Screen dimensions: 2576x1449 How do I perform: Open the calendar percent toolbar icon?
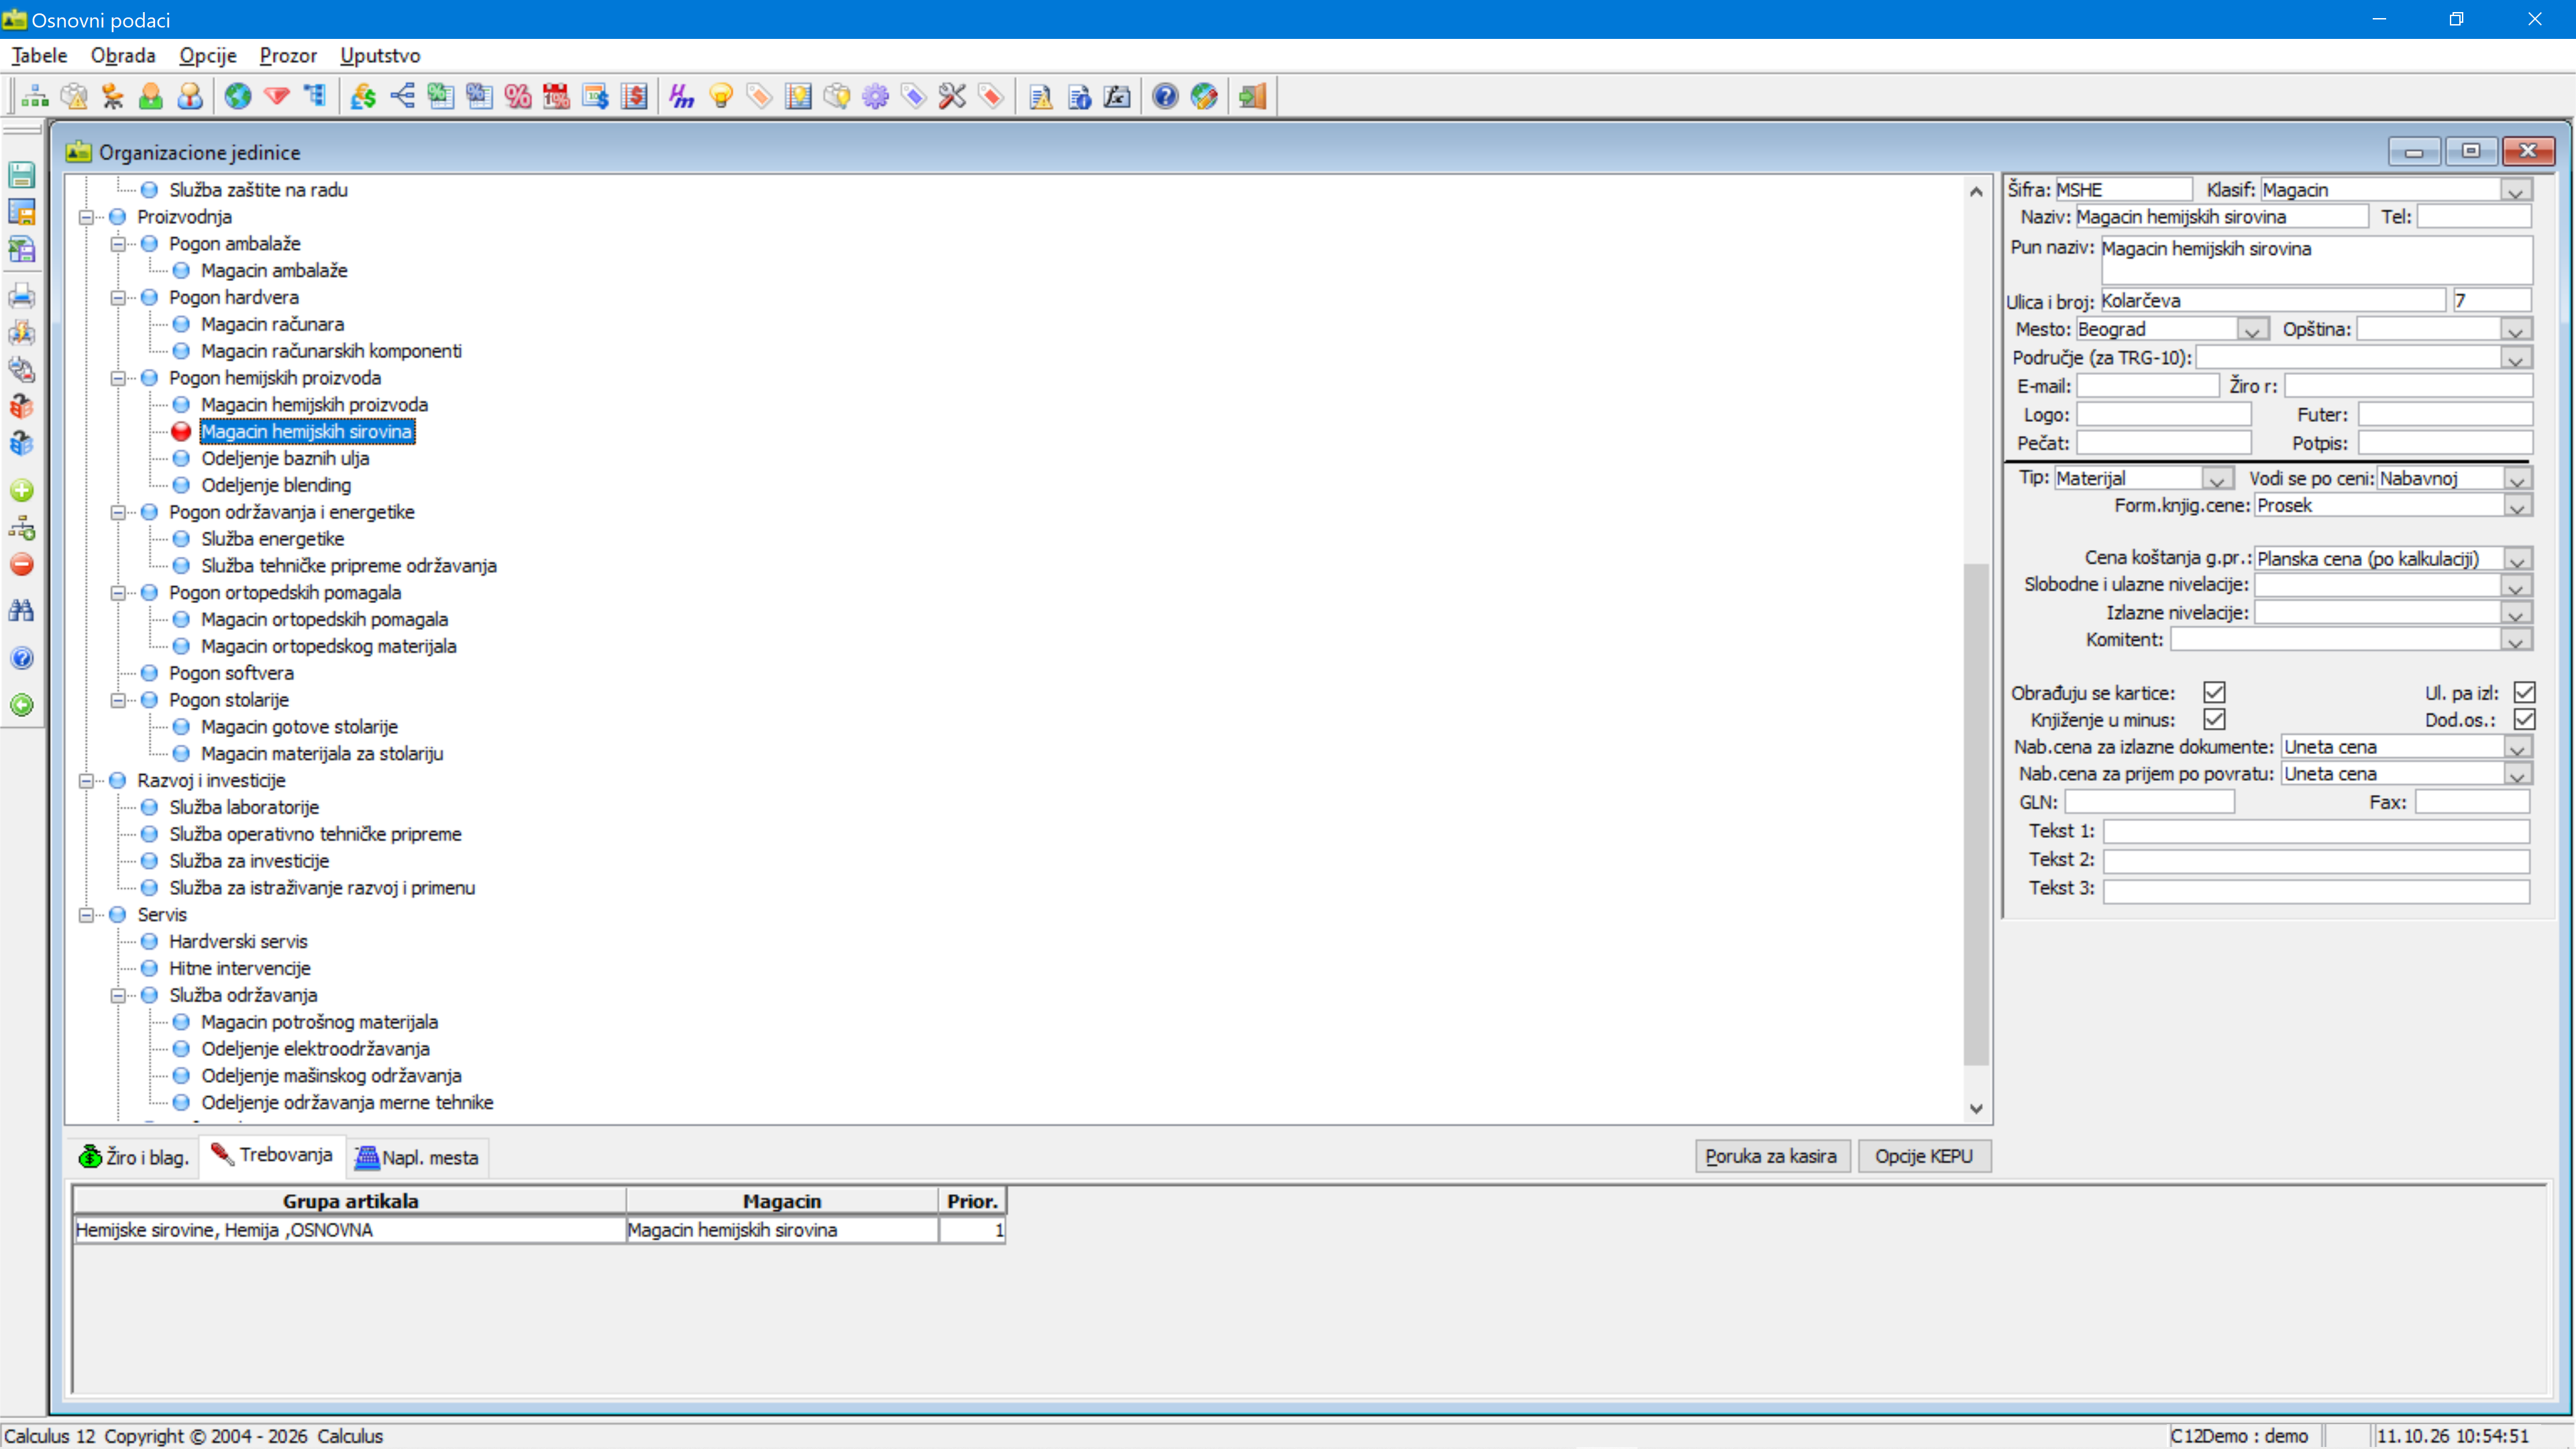556,96
